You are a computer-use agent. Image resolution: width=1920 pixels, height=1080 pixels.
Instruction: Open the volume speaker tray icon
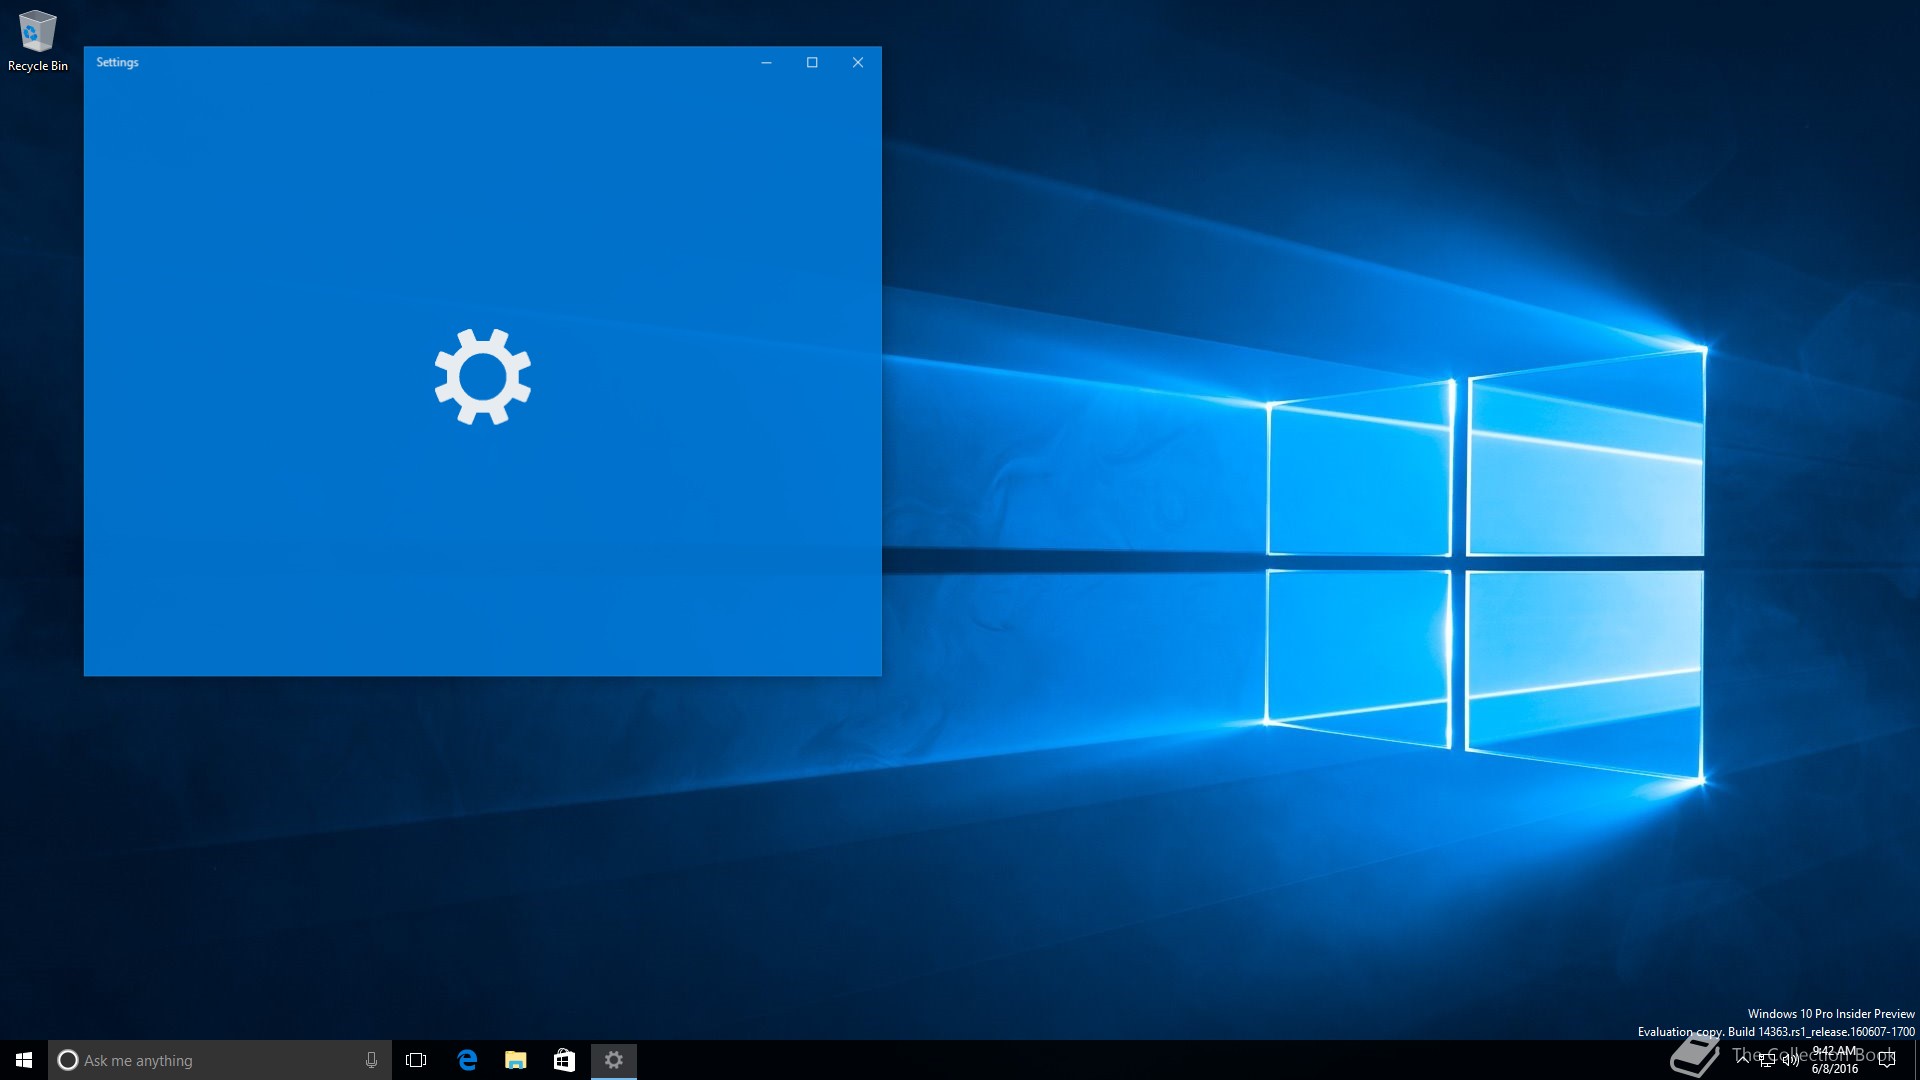pyautogui.click(x=1790, y=1060)
